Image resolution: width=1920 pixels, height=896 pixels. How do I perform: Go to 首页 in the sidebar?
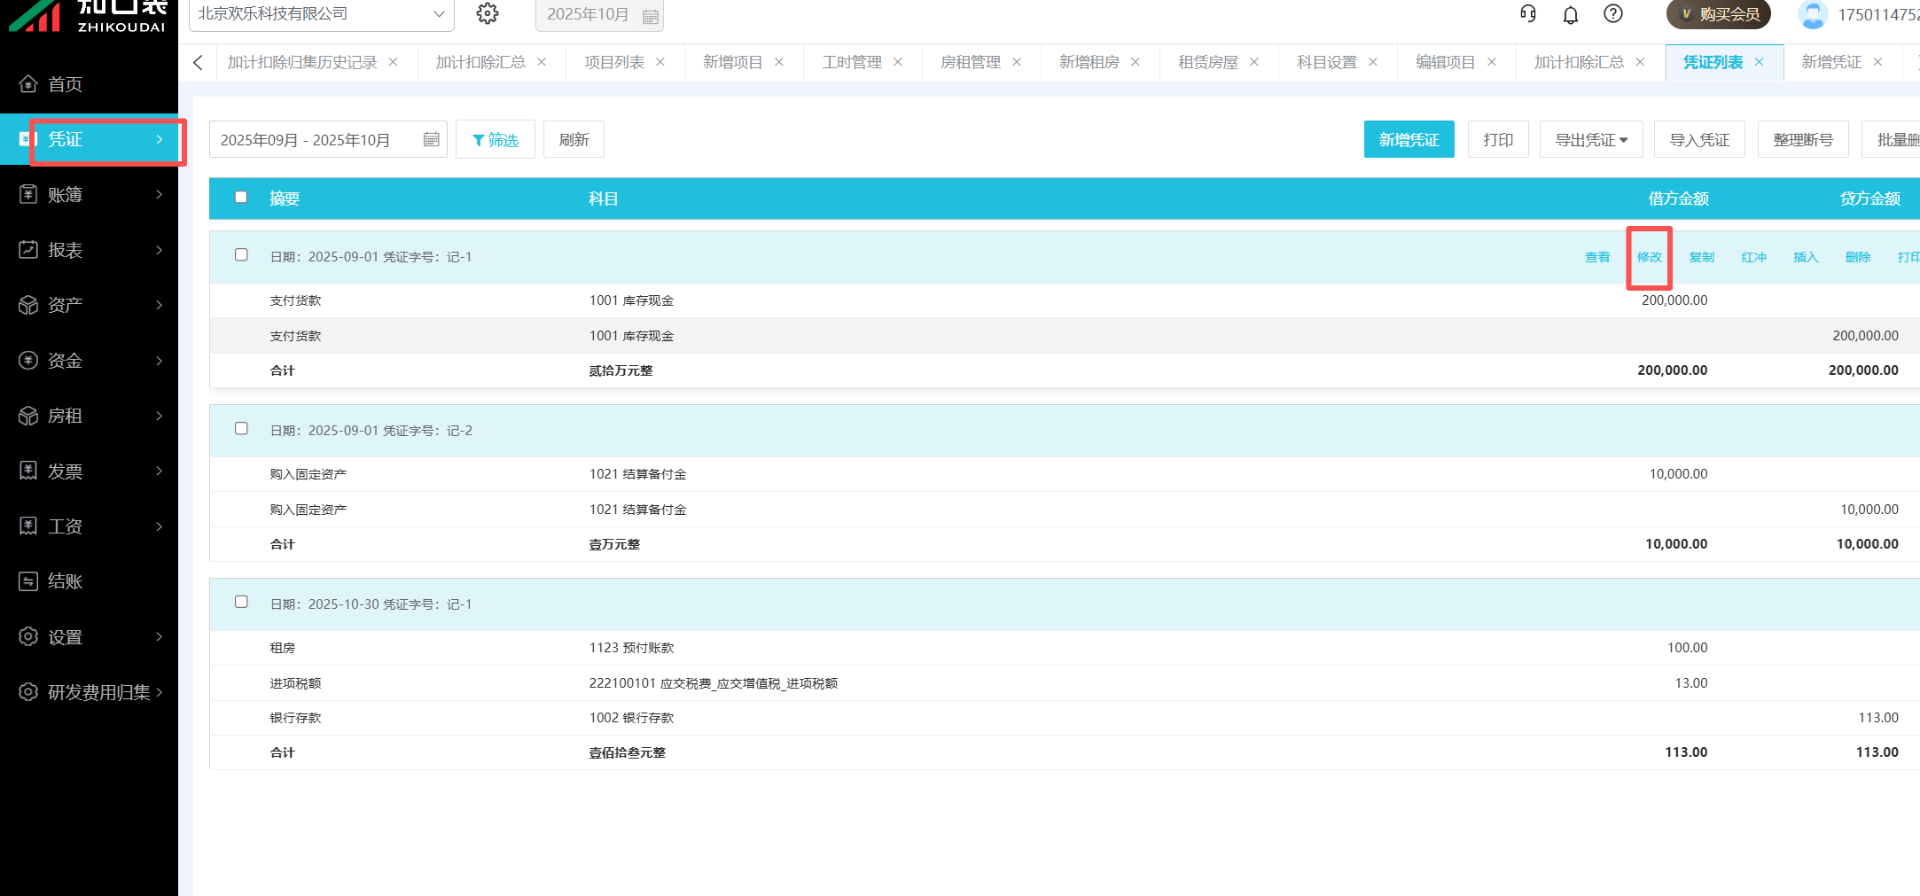coord(66,84)
